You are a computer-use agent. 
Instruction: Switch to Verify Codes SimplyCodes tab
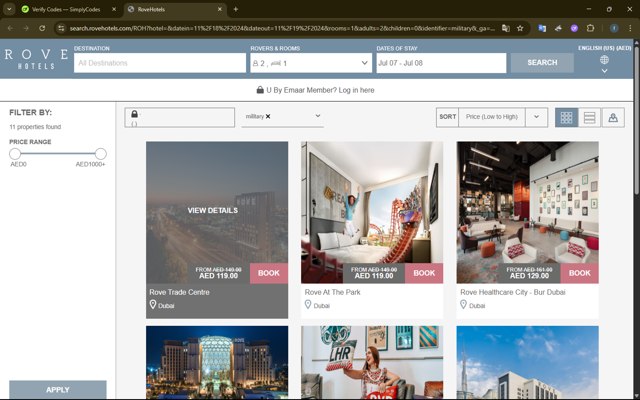pyautogui.click(x=65, y=9)
